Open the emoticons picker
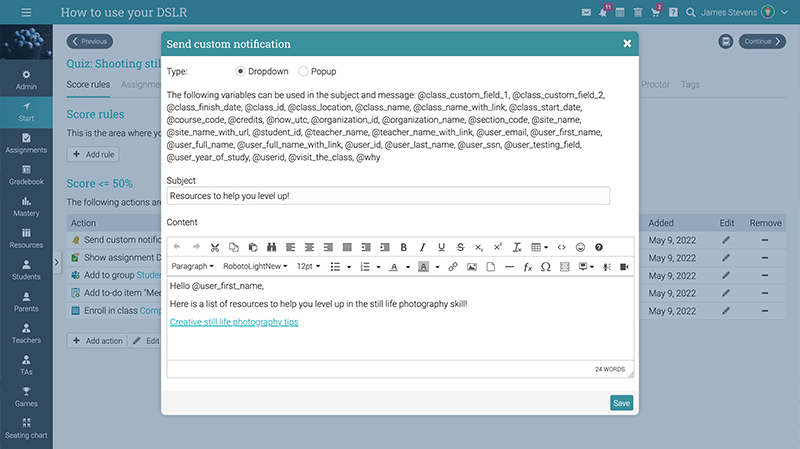Image resolution: width=800 pixels, height=449 pixels. tap(580, 247)
